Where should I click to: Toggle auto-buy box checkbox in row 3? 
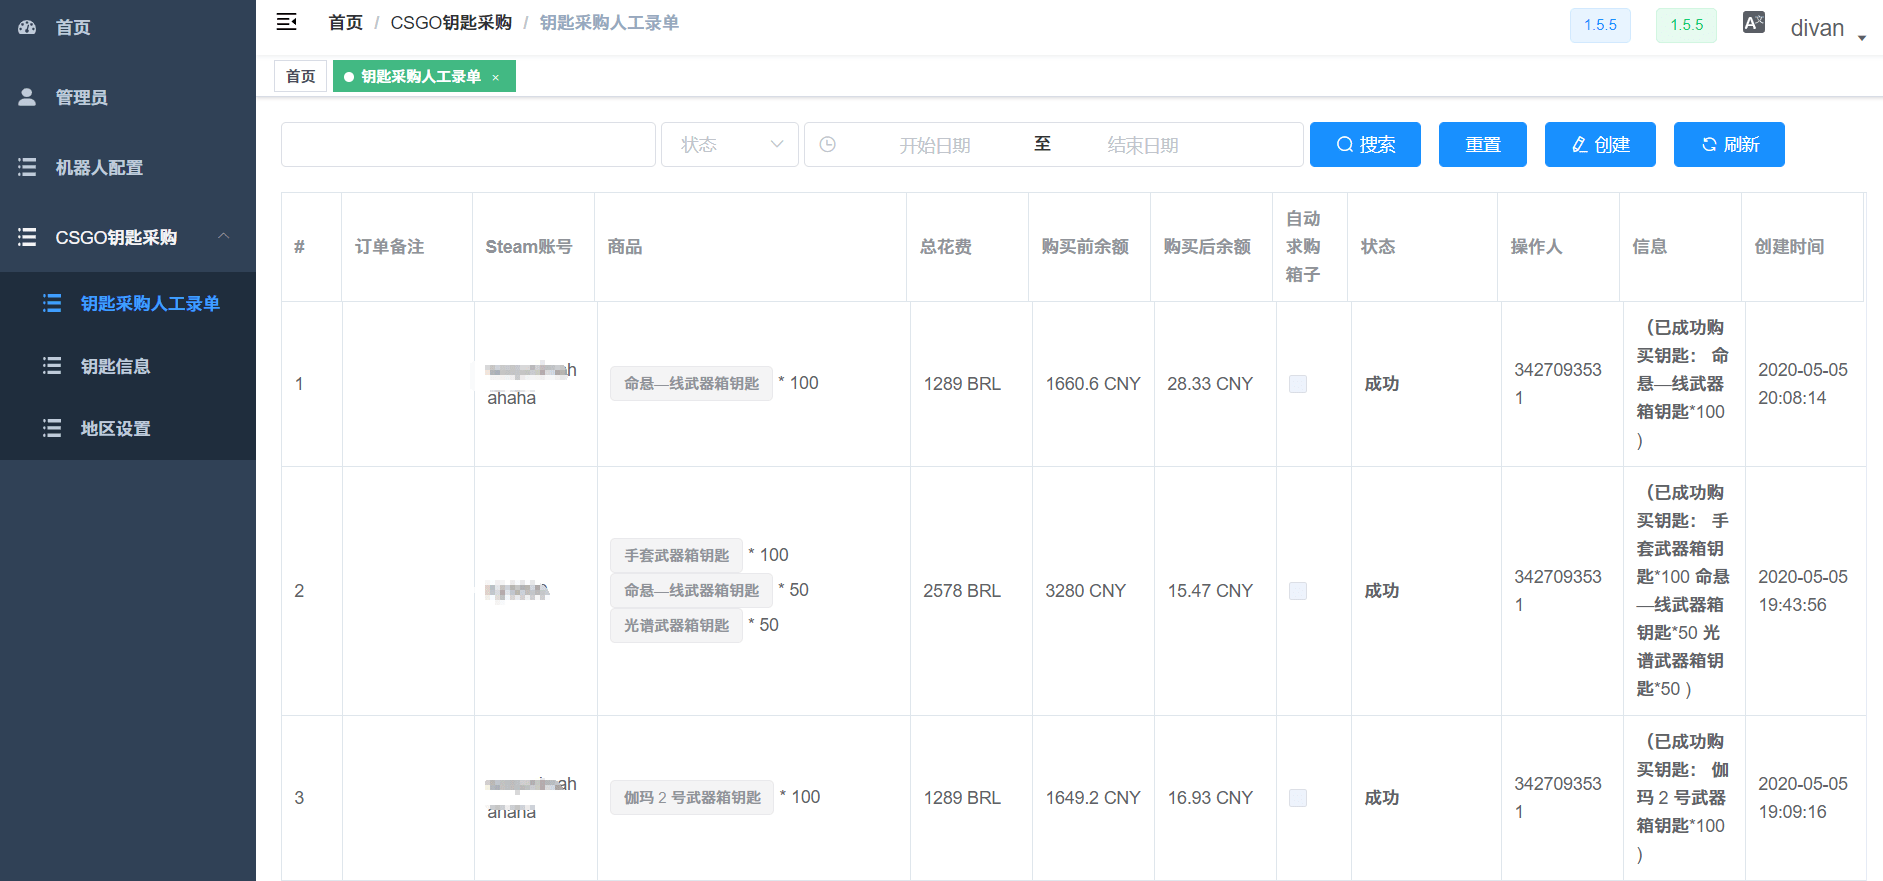coord(1298,798)
